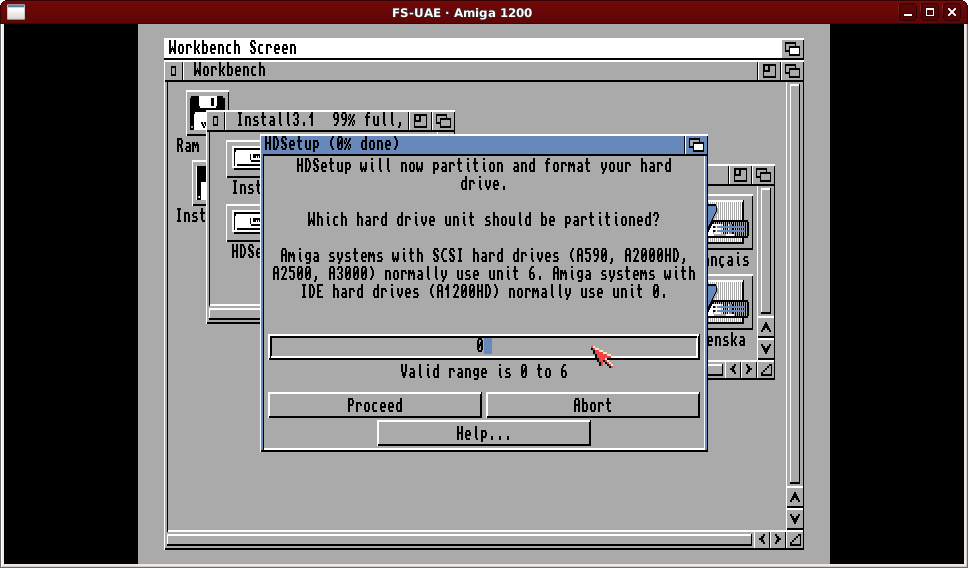This screenshot has width=968, height=568.
Task: Click Install3.1 window close gadget
Action: click(x=215, y=120)
